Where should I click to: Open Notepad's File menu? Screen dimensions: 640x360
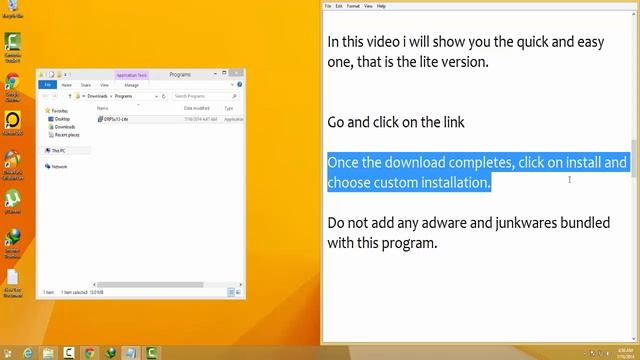point(328,6)
